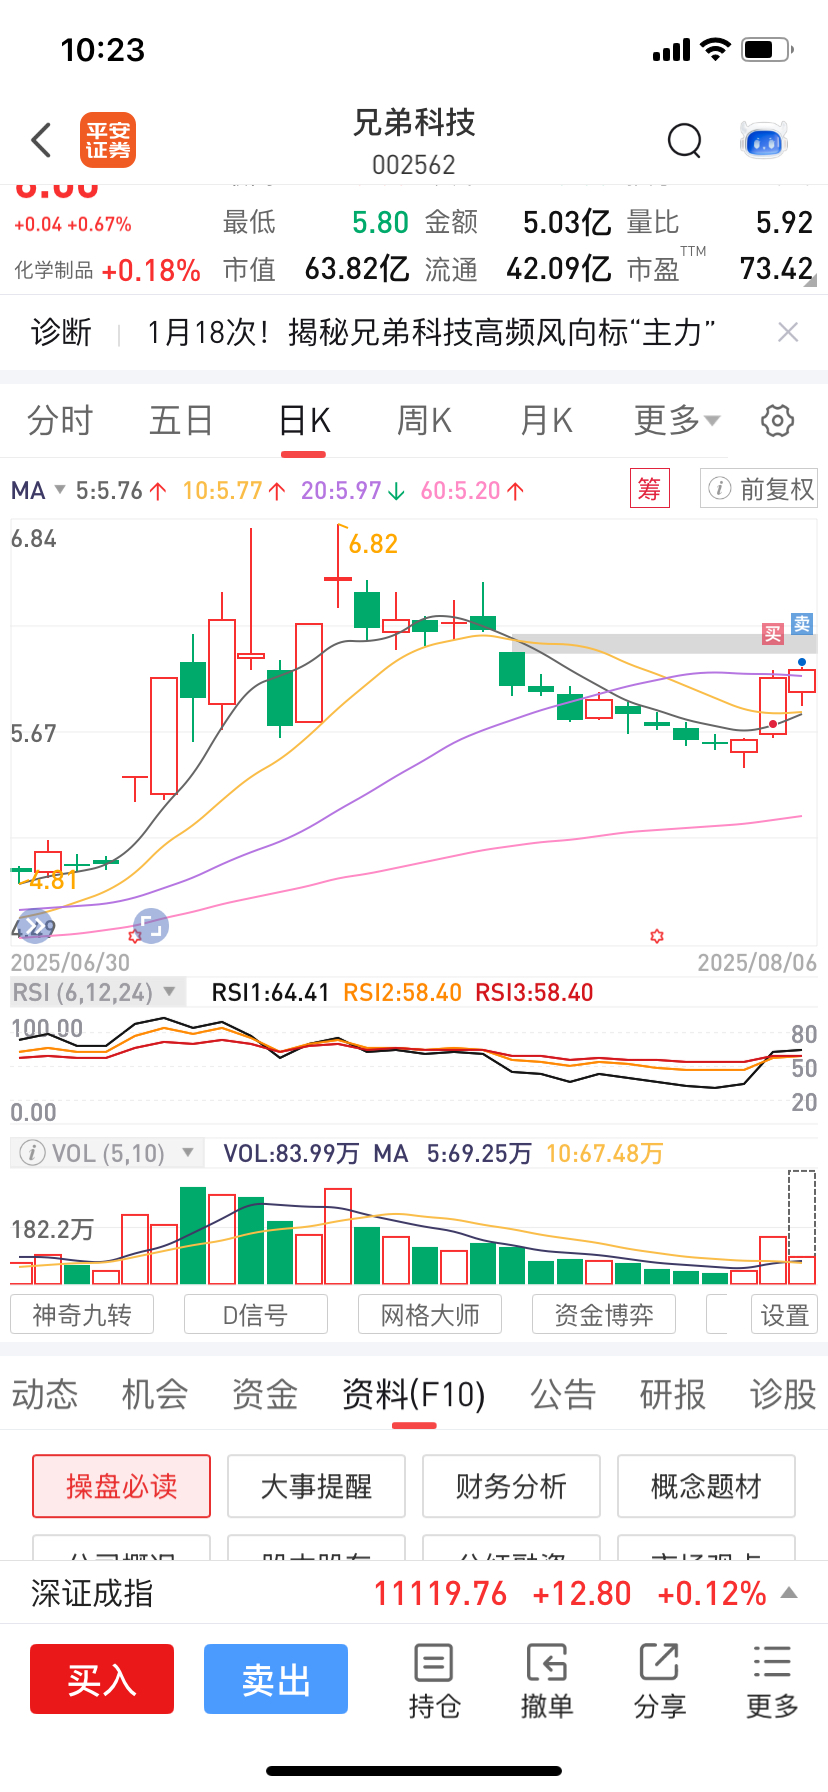Select the 财务分析 button
The width and height of the screenshot is (828, 1792).
click(x=511, y=1486)
